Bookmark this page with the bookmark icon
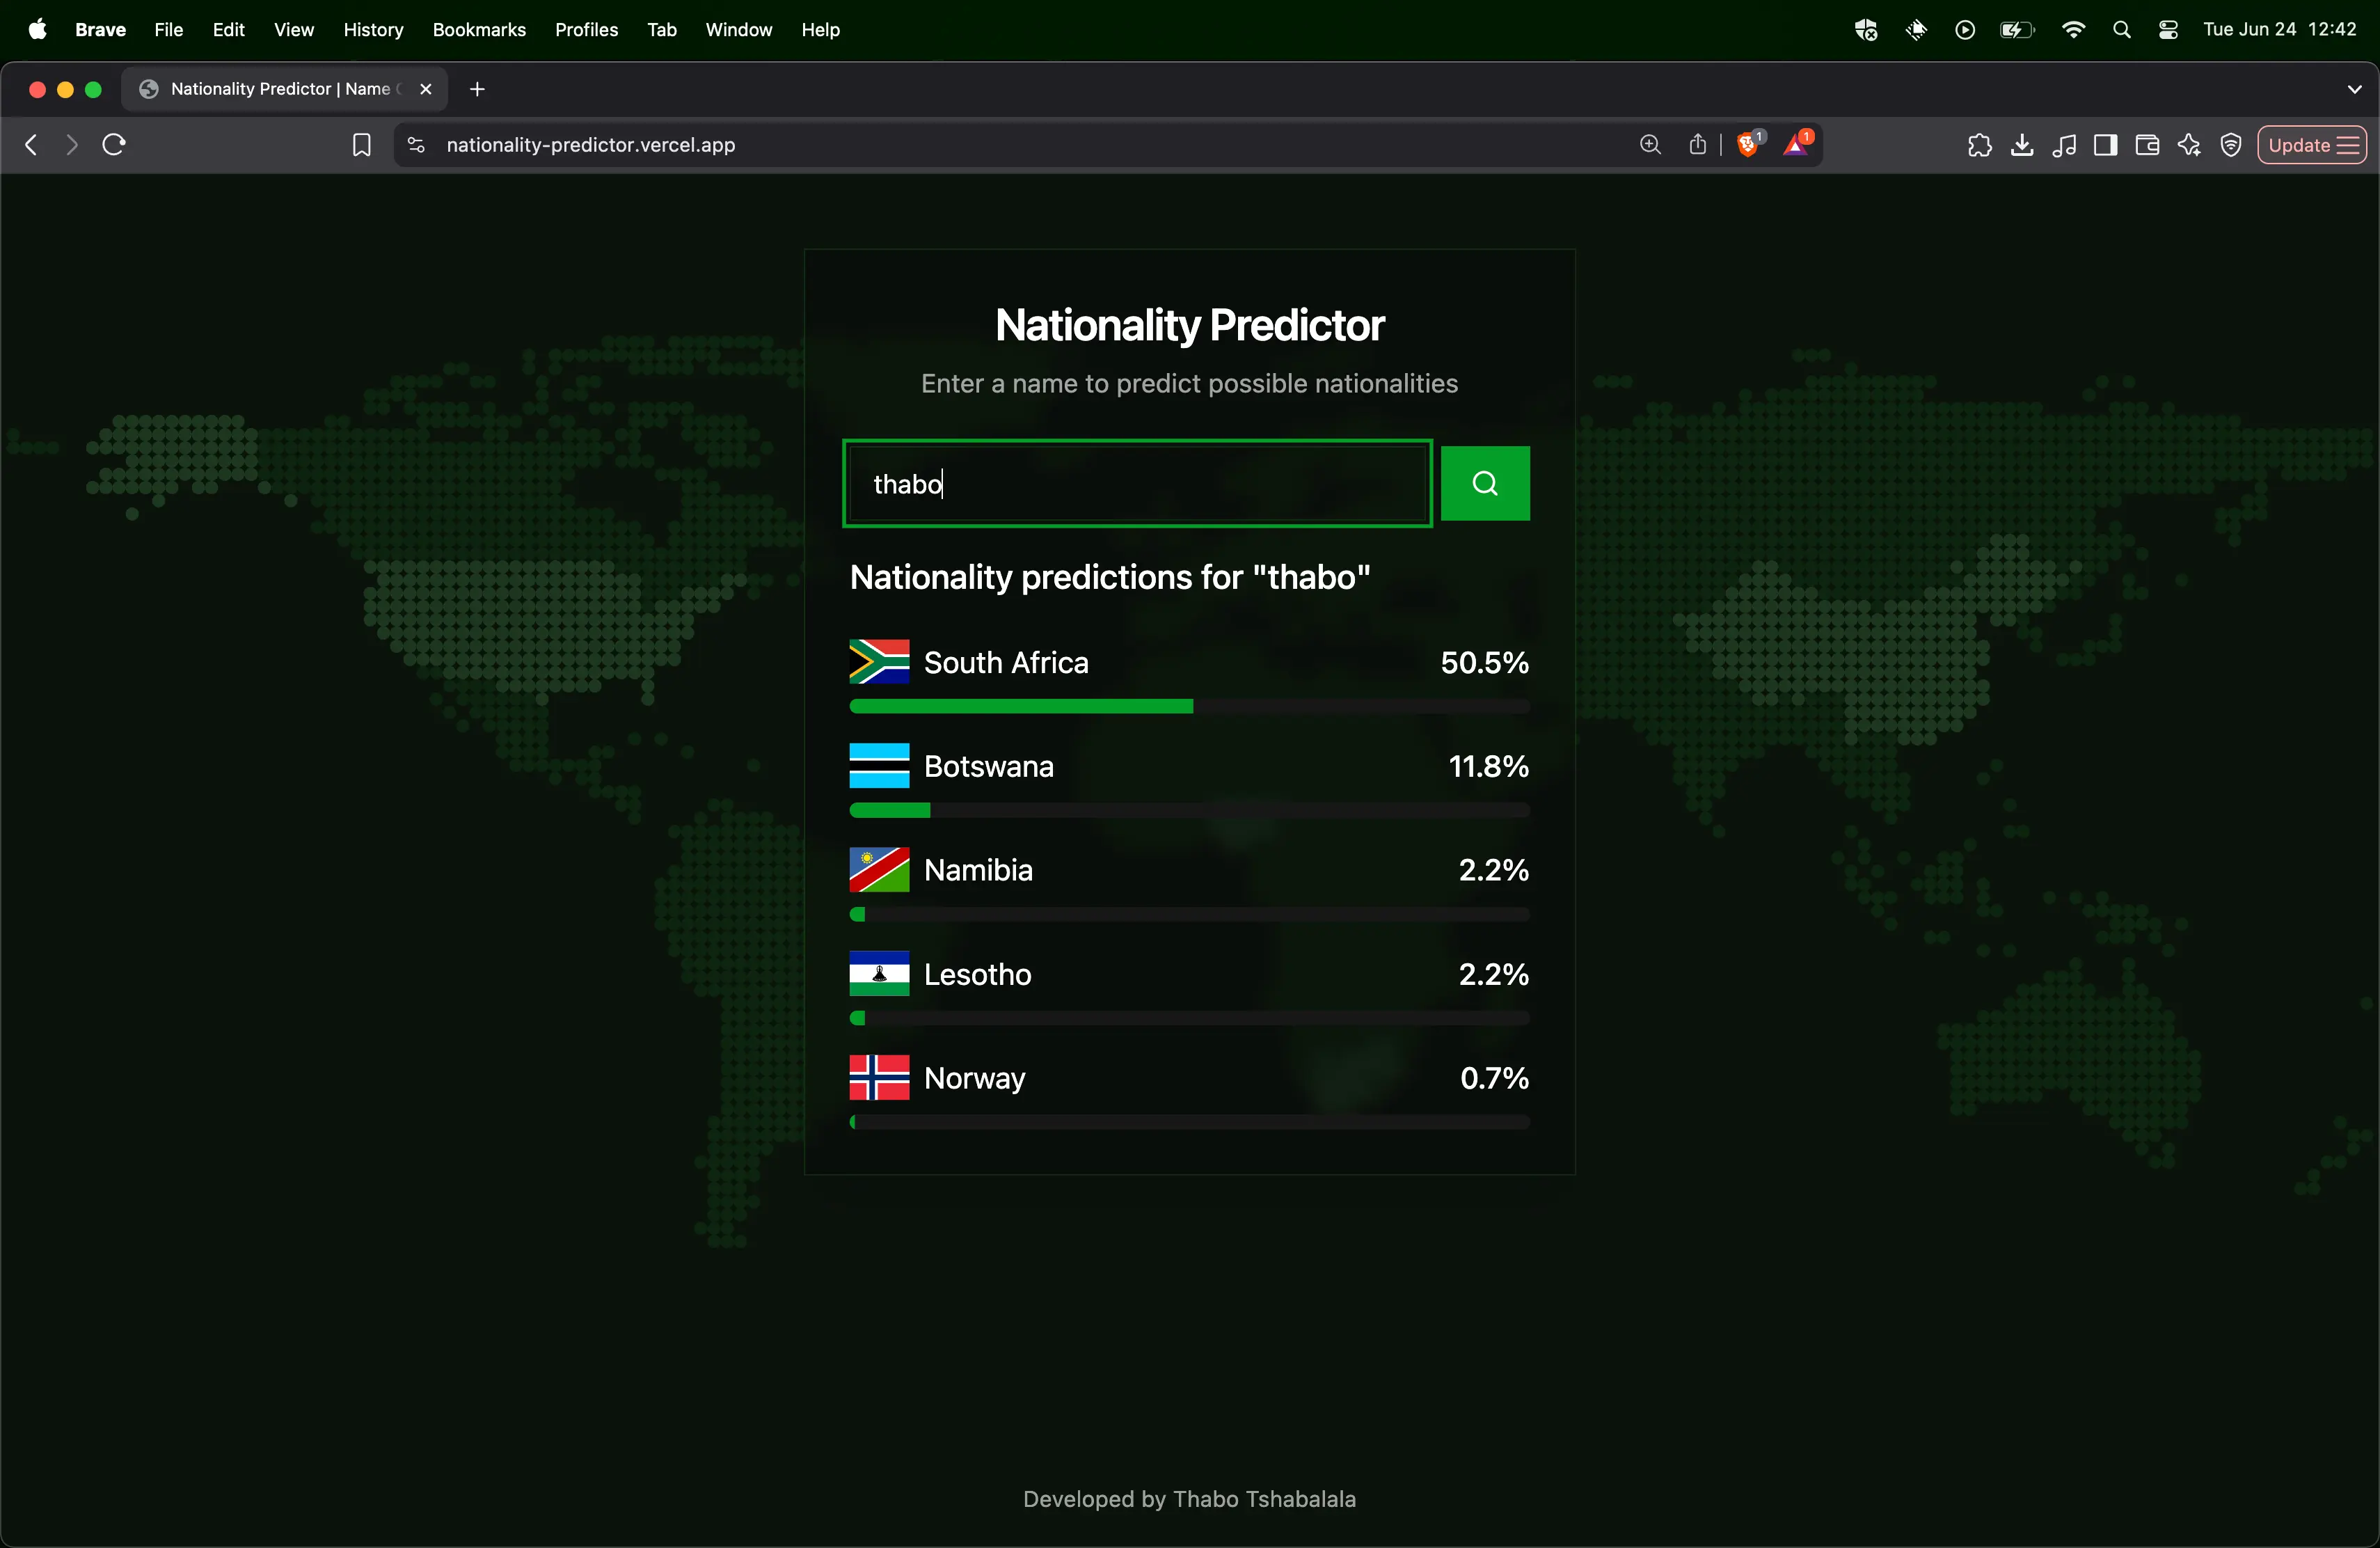2380x1548 pixels. click(361, 144)
